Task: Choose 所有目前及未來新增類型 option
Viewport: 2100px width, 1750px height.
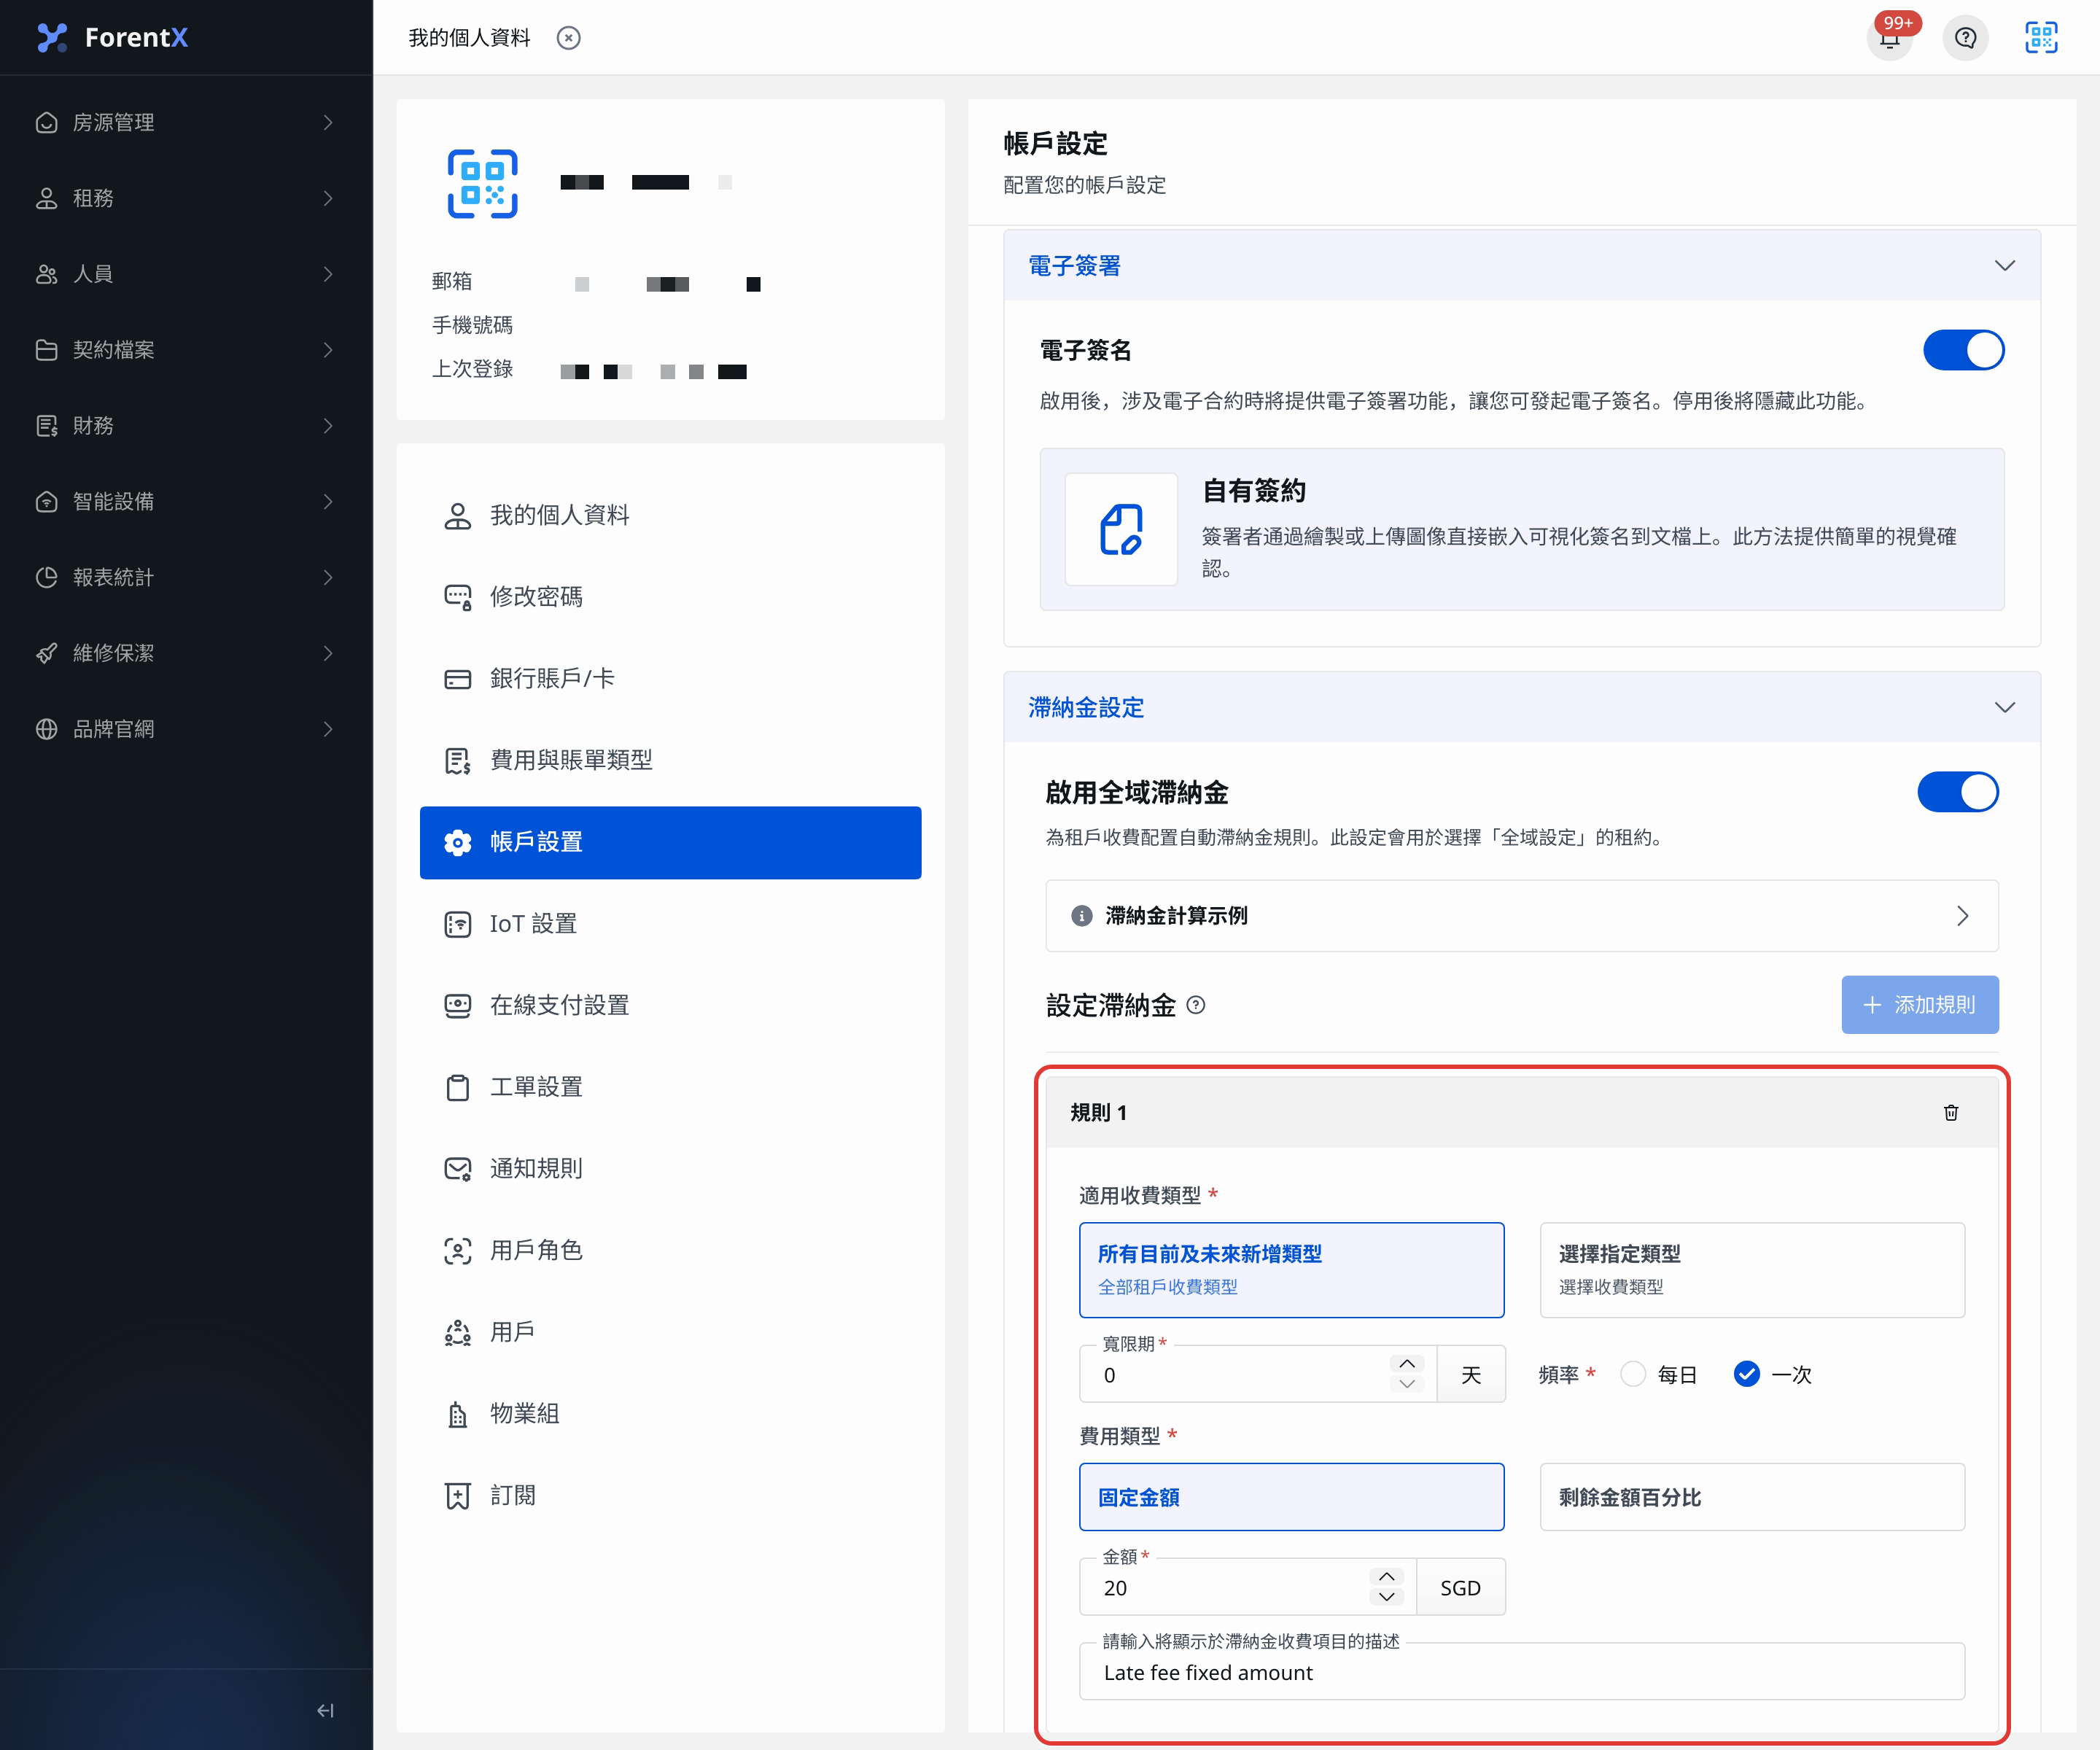Action: 1291,1270
